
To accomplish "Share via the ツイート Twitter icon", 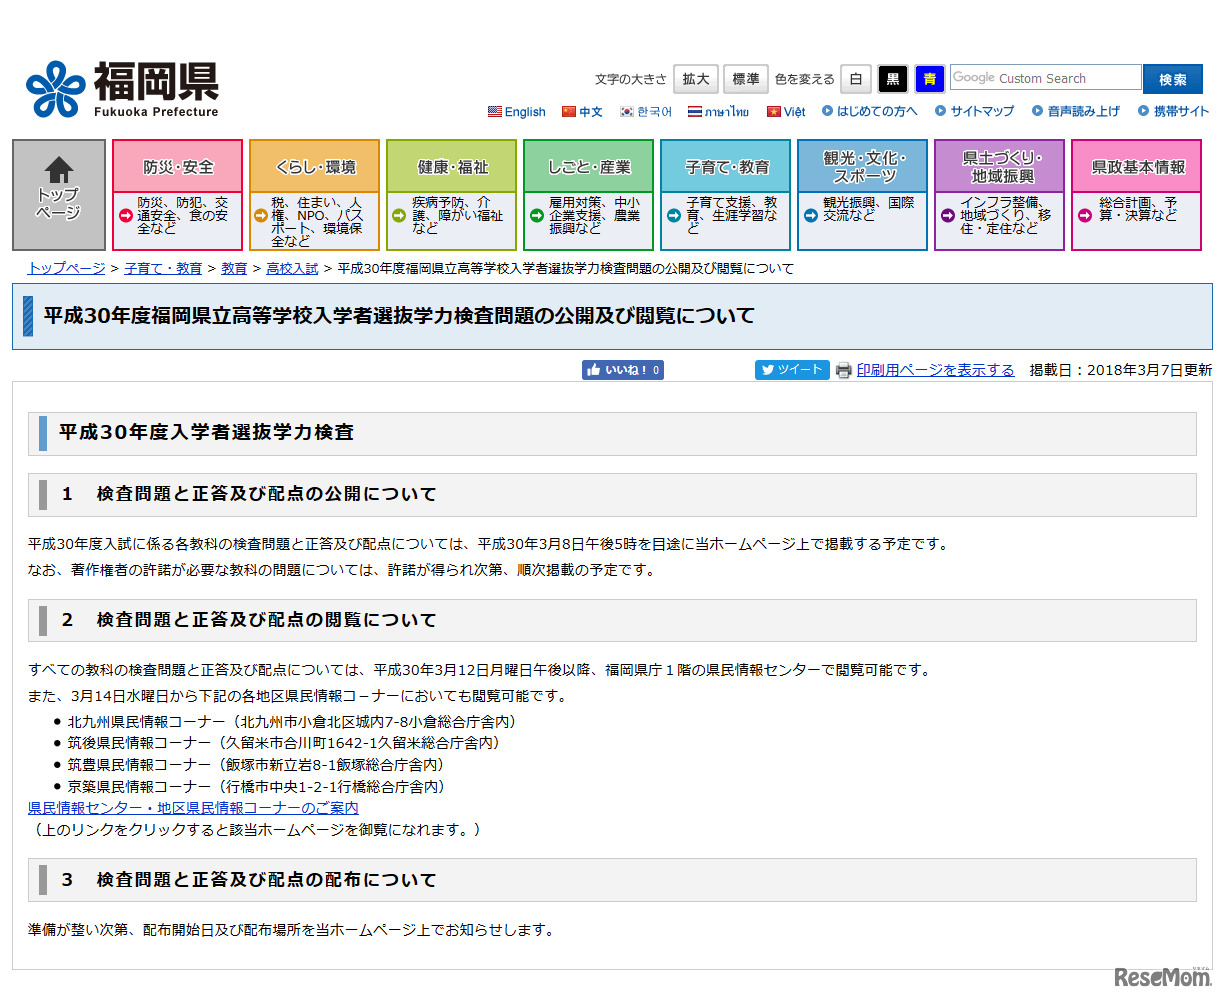I will [x=791, y=369].
